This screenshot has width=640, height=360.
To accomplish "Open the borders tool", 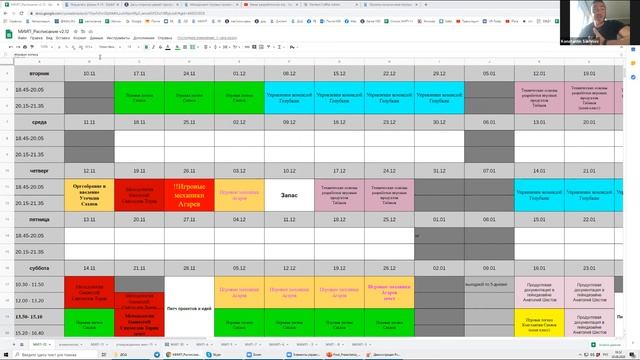I will point(185,47).
